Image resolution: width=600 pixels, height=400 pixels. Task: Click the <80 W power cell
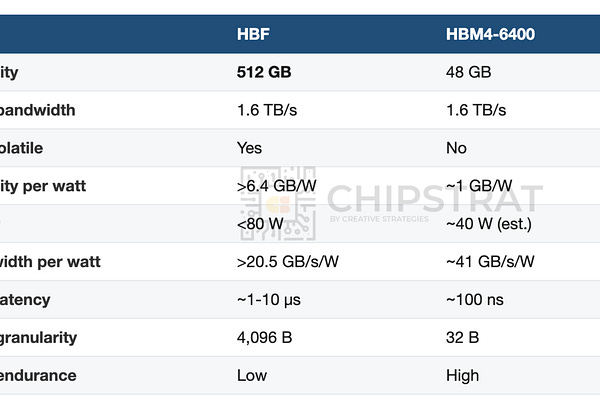[x=260, y=224]
